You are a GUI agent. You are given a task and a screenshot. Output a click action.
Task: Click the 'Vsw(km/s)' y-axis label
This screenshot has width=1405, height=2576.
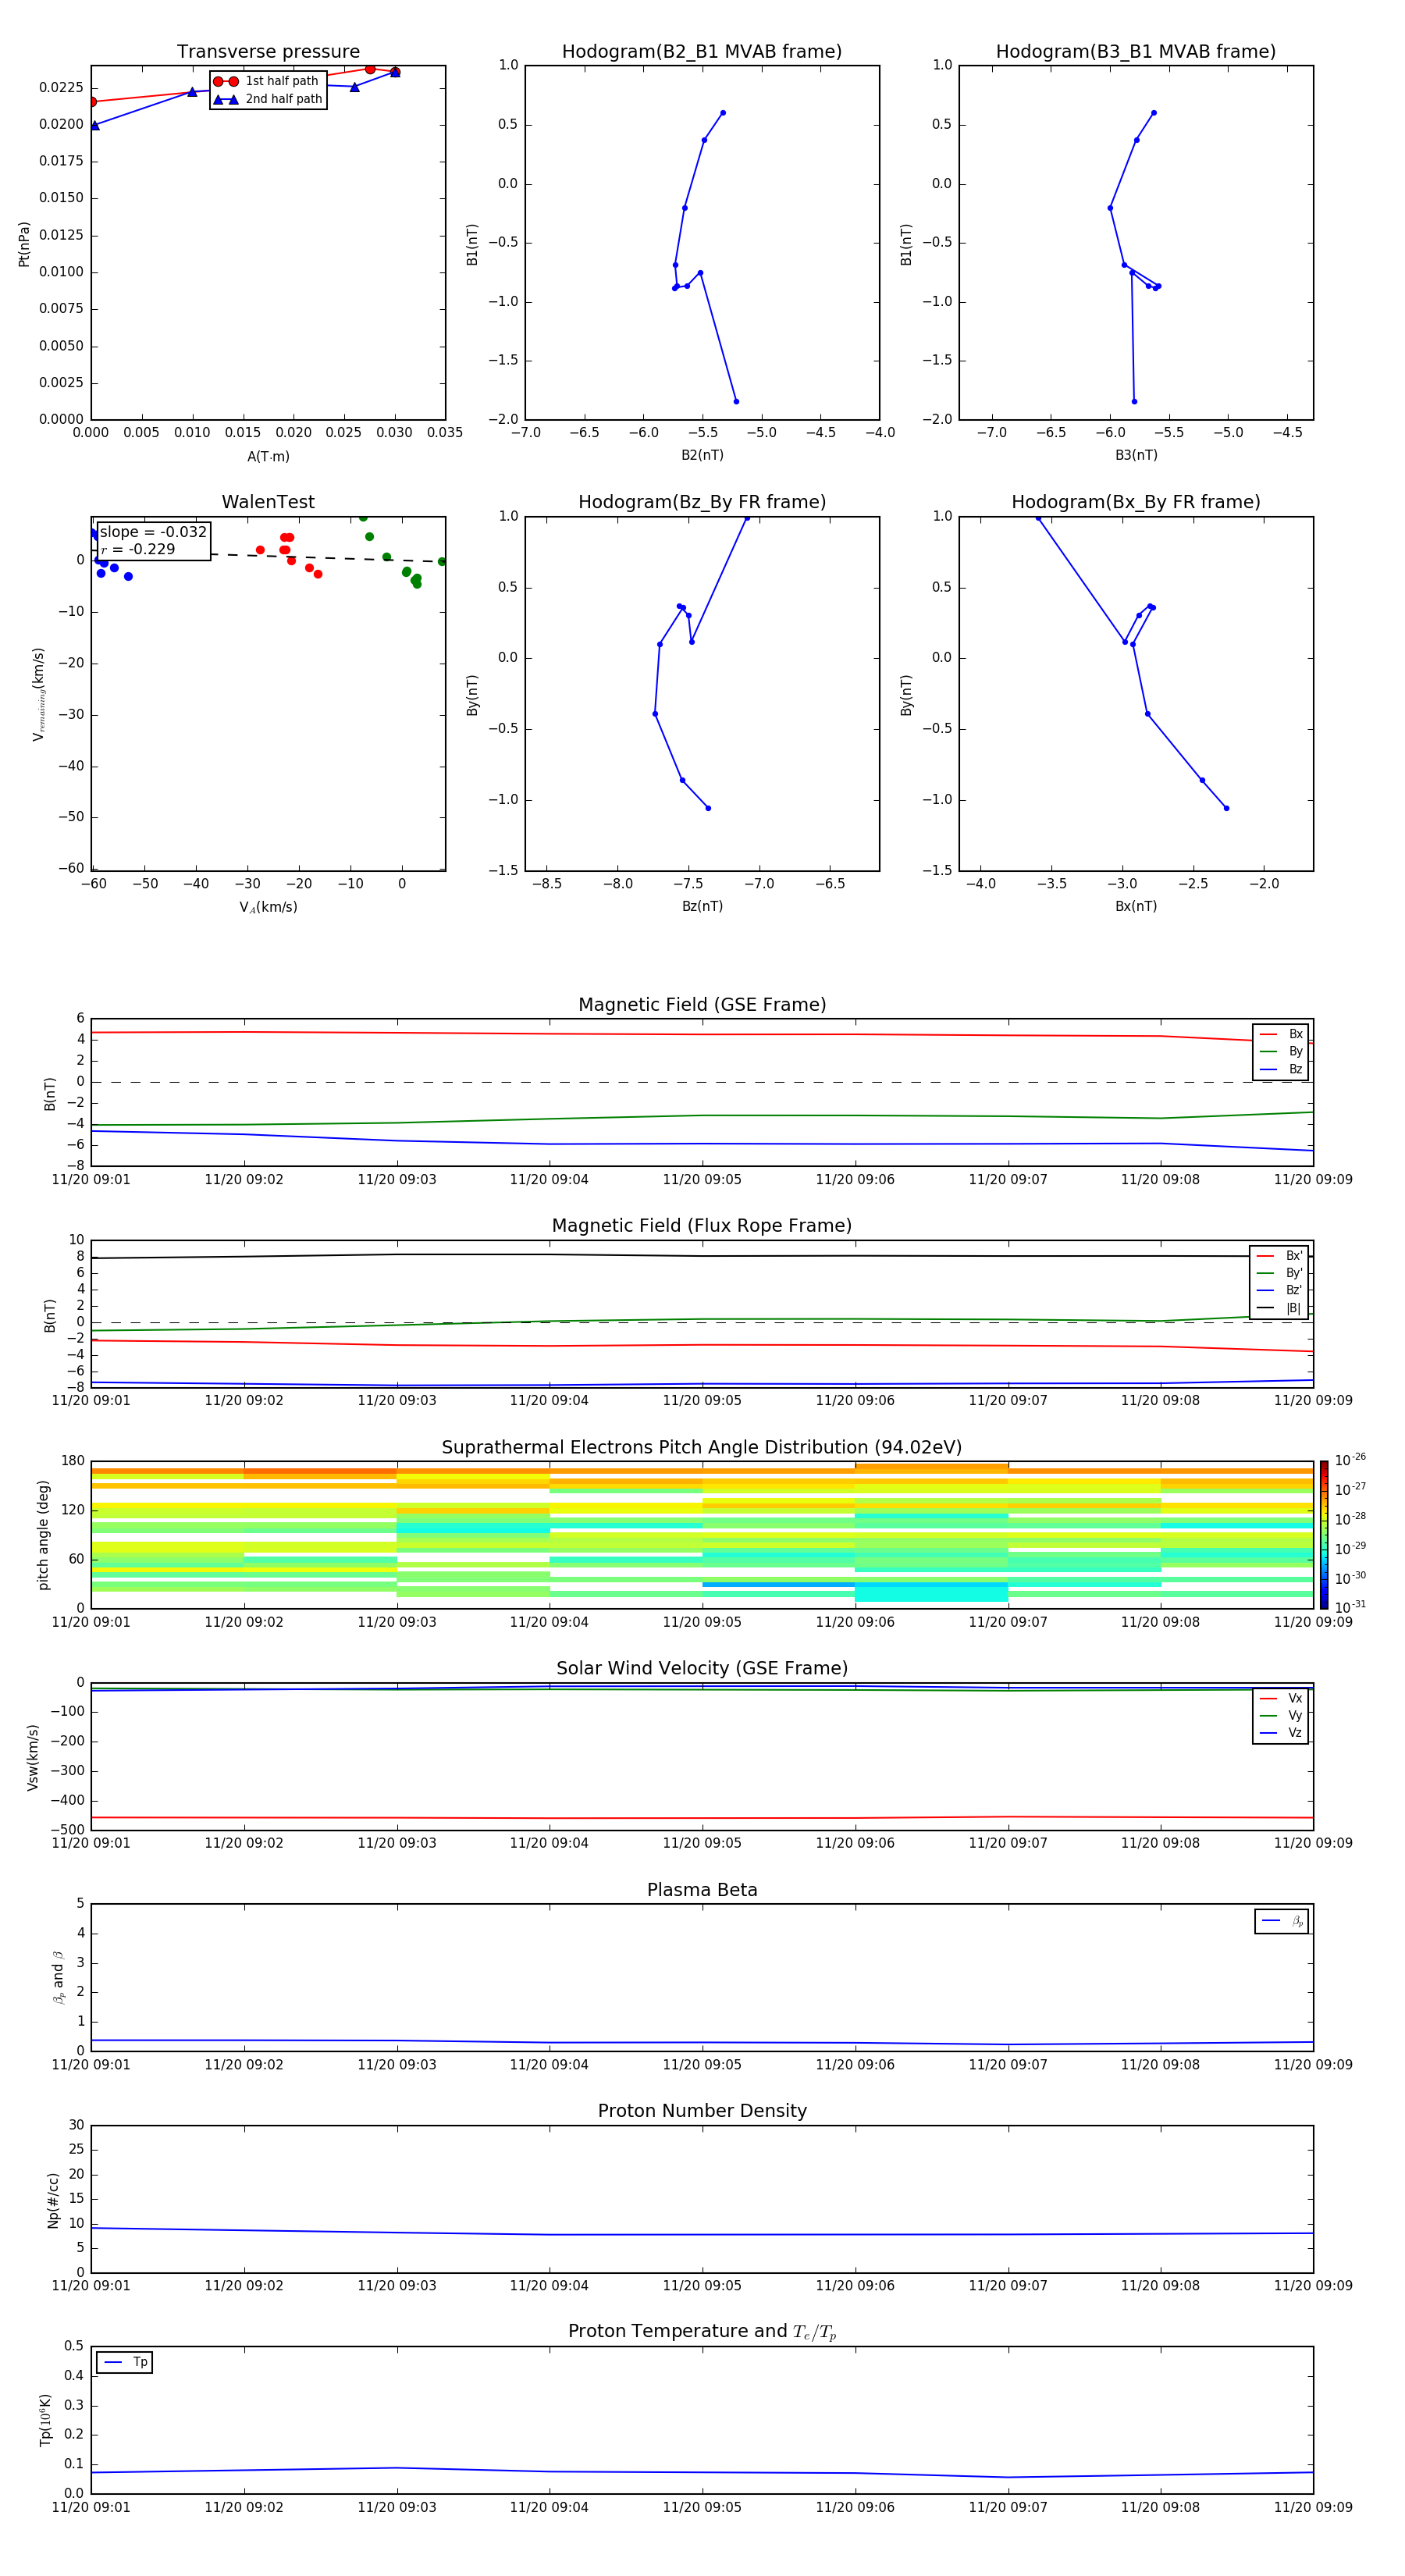(x=33, y=1757)
